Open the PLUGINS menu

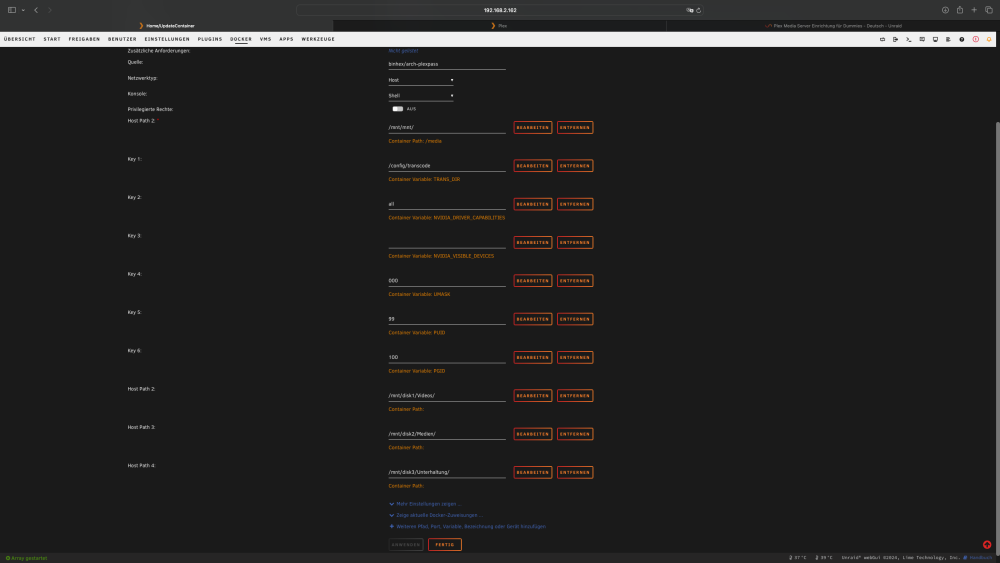pyautogui.click(x=210, y=40)
